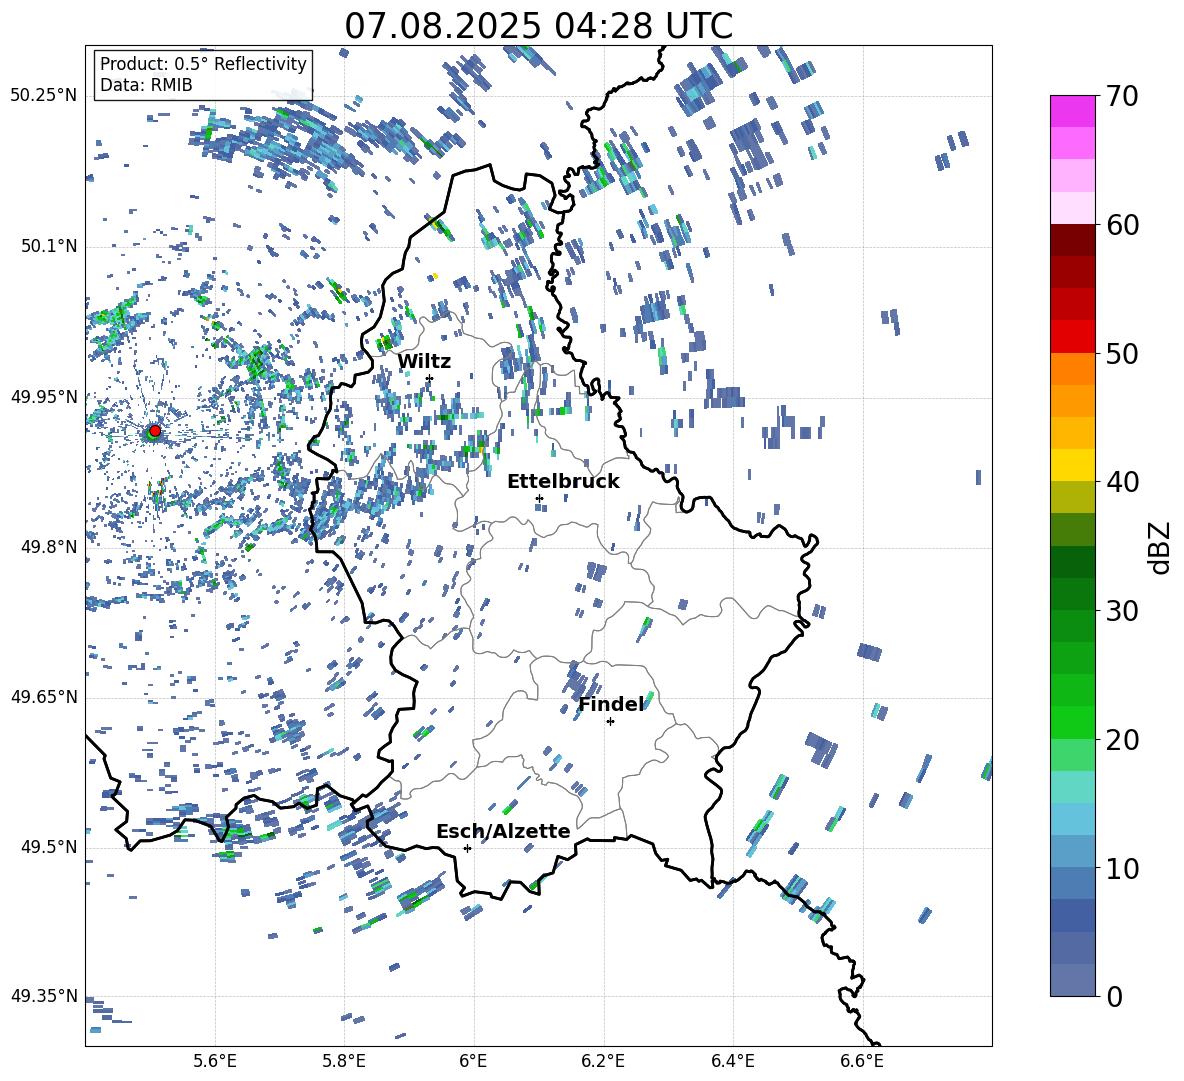
Task: Click the colorbar tick value 10
Action: (x=1122, y=868)
